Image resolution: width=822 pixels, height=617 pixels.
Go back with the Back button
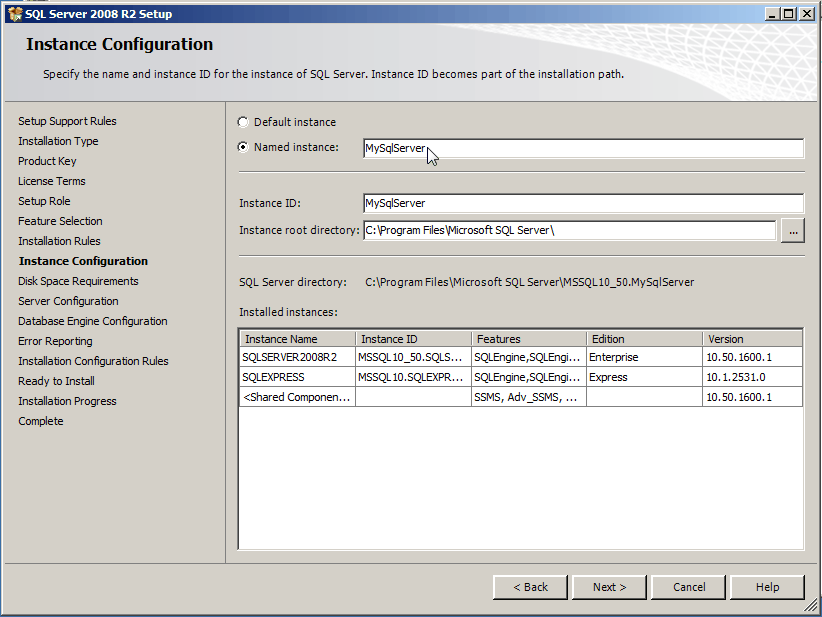pos(530,587)
